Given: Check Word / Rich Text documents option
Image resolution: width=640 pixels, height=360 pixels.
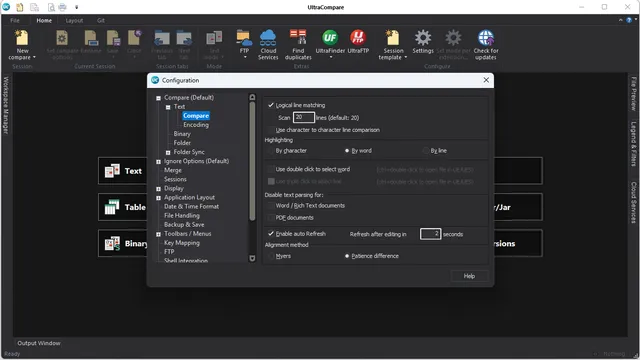Looking at the screenshot, I should (271, 205).
